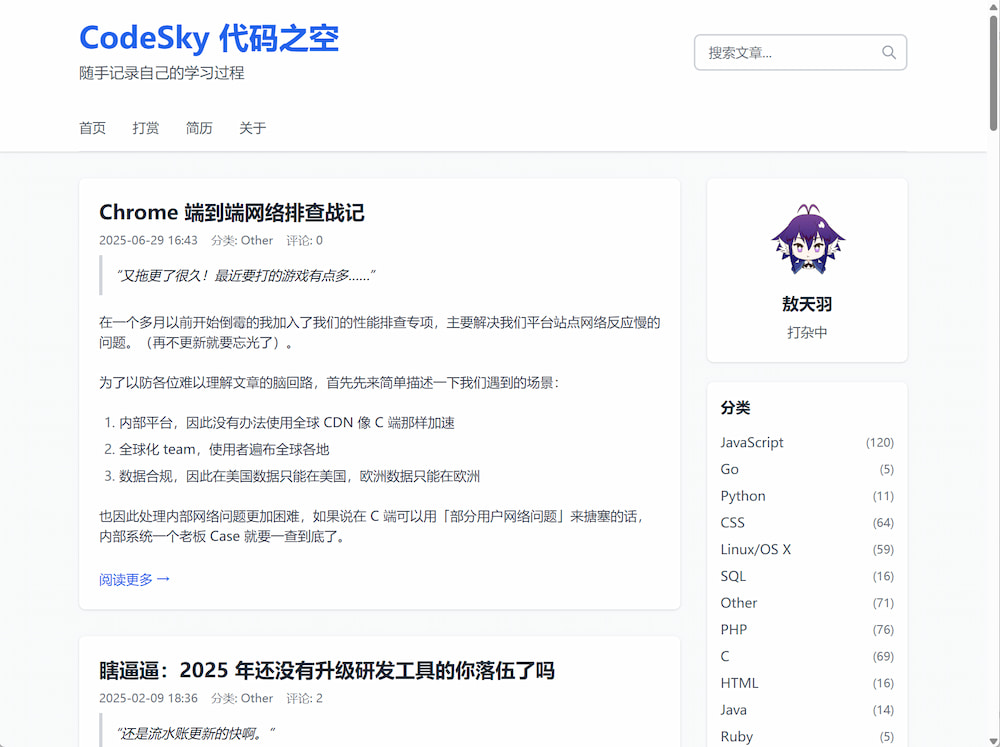Open the post Chrome 端到端网络排查战记
1000x747 pixels.
[x=232, y=212]
